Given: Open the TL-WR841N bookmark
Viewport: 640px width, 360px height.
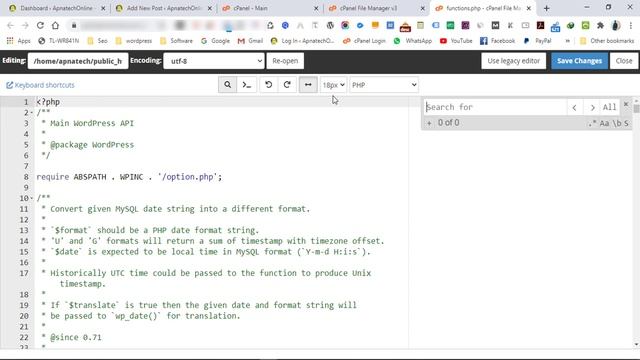Looking at the screenshot, I should click(58, 41).
